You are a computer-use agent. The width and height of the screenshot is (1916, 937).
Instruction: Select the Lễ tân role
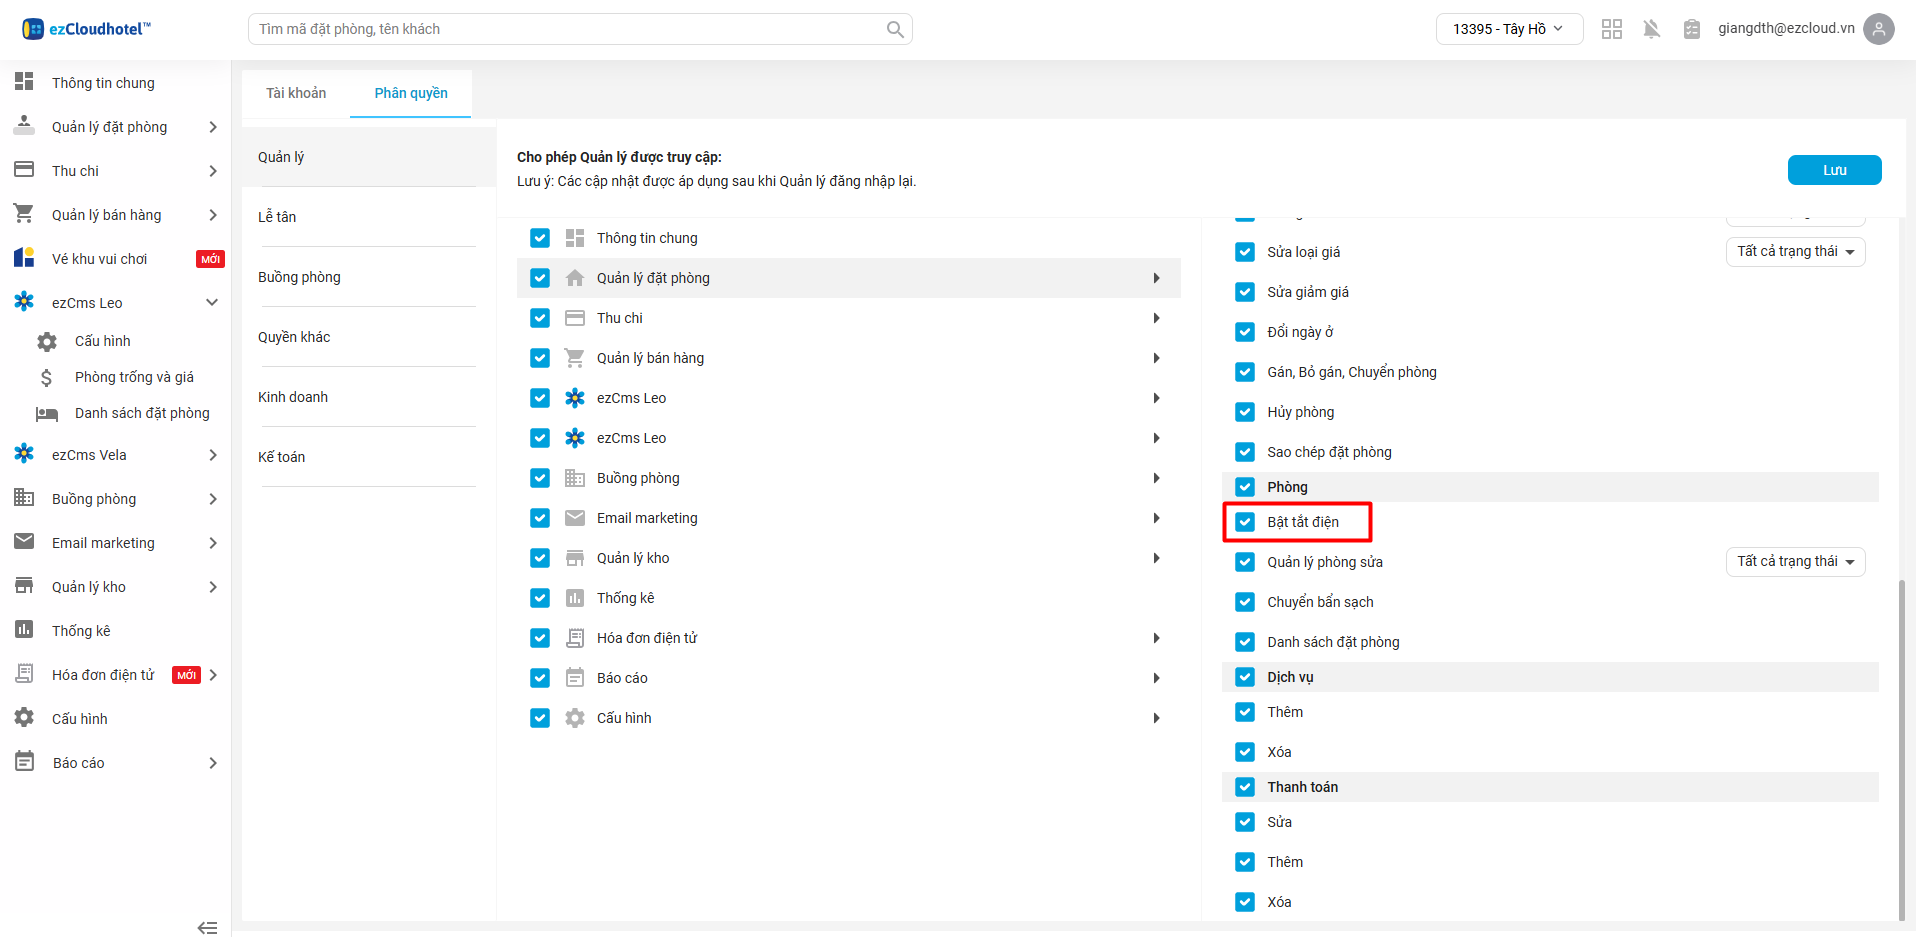277,217
